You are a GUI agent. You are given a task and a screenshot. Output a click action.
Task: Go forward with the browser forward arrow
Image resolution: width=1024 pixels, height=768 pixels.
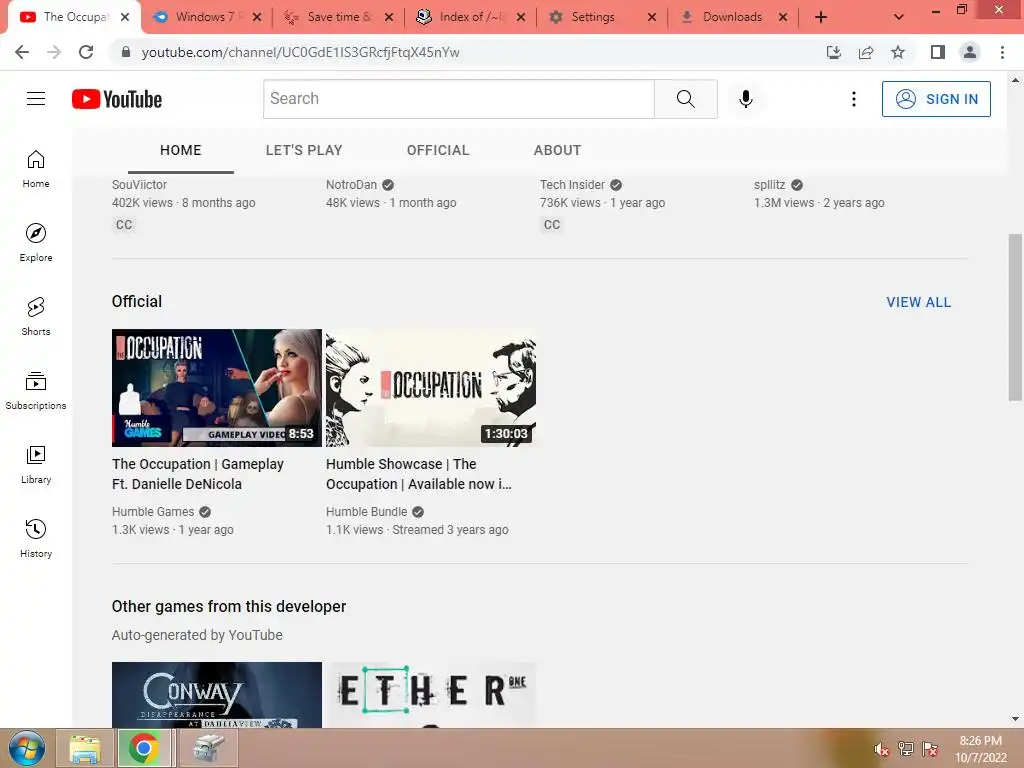coord(54,52)
